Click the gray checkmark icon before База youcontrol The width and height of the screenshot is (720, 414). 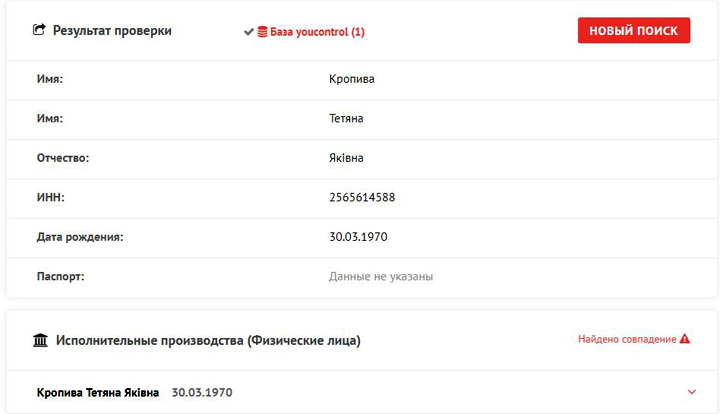point(249,32)
